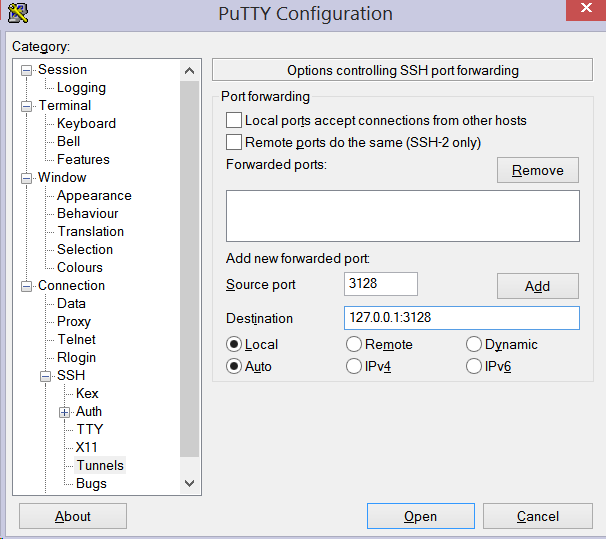This screenshot has height=539, width=606.
Task: Select Selection in the category tree
Action: [85, 249]
